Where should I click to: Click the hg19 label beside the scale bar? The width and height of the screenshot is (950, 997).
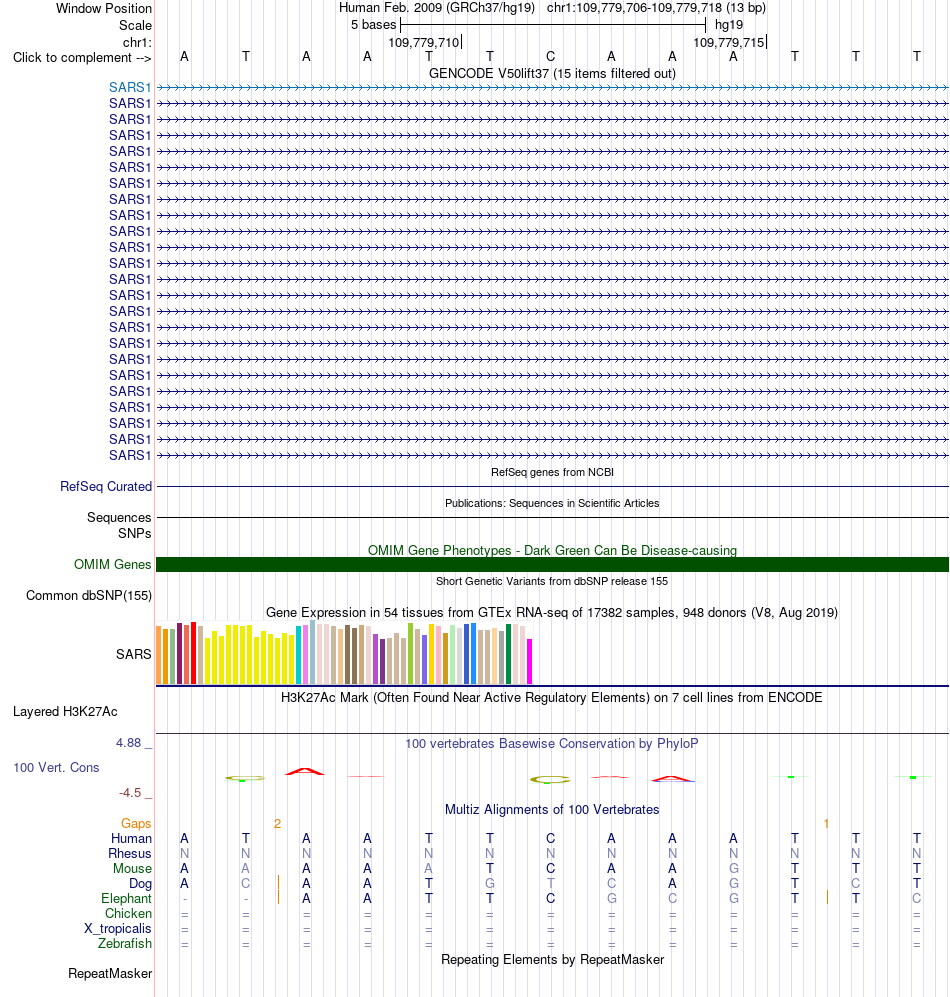[x=729, y=25]
